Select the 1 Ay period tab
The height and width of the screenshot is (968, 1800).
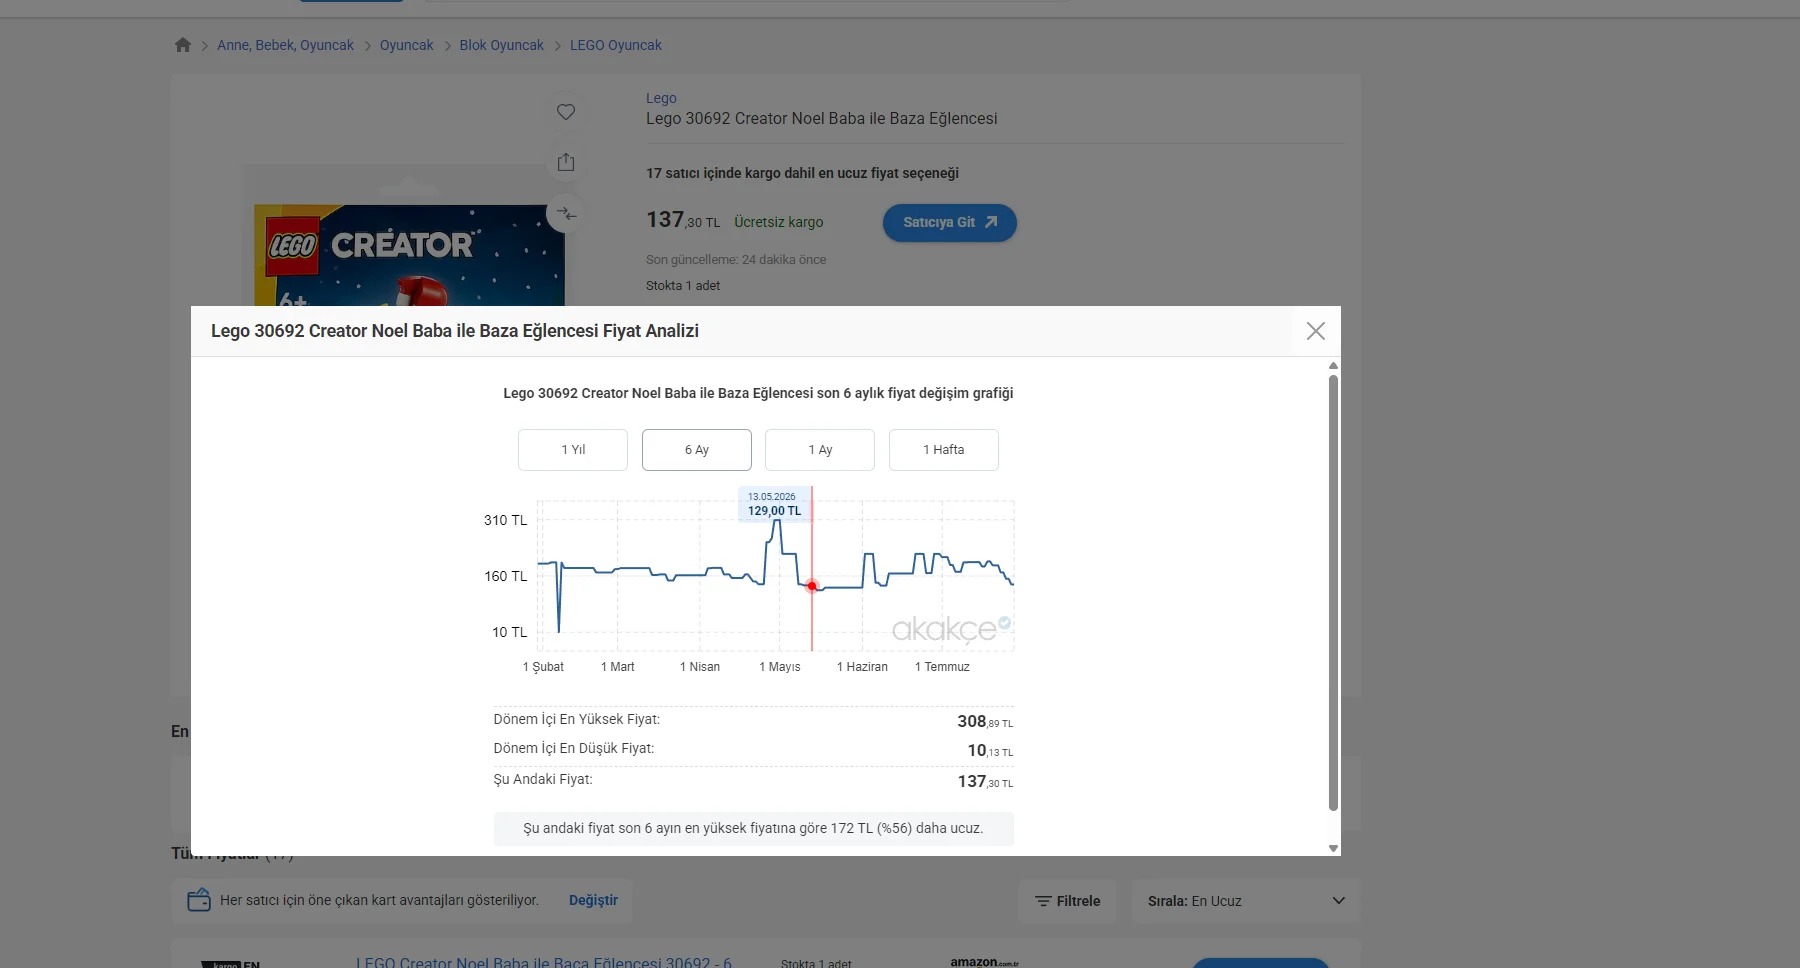[x=820, y=450]
